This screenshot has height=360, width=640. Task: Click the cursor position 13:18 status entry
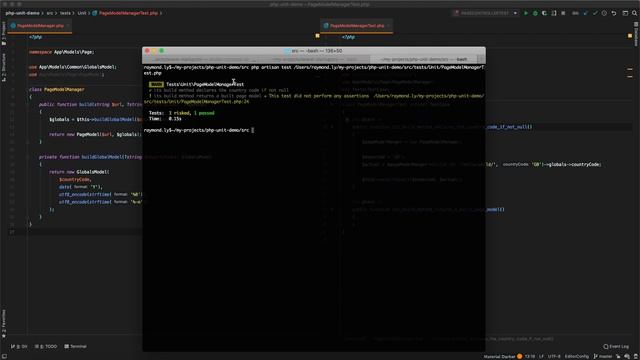point(529,357)
